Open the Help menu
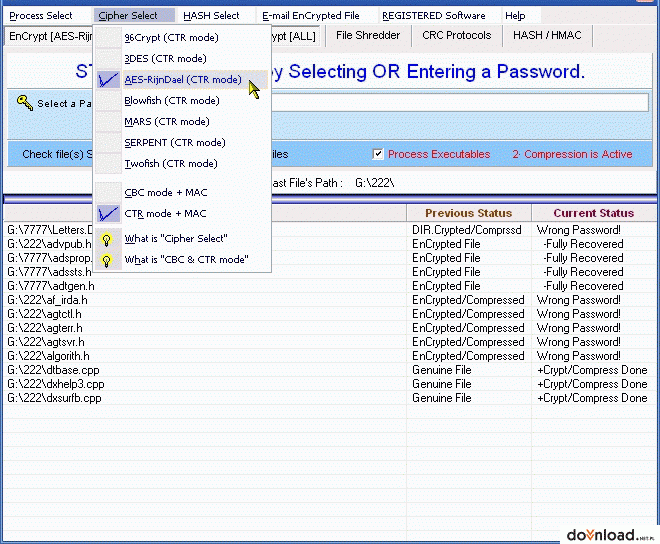 515,16
